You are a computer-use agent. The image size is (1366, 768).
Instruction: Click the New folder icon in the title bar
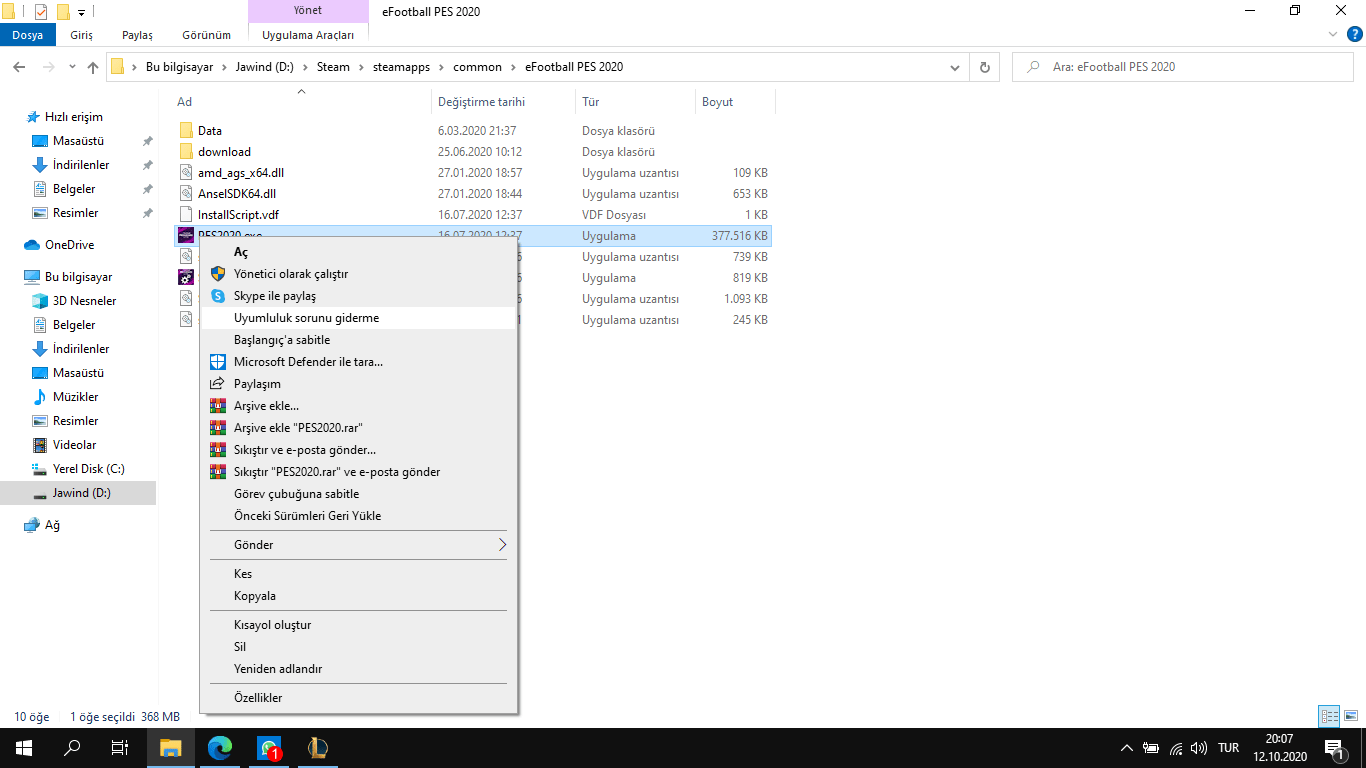point(63,12)
